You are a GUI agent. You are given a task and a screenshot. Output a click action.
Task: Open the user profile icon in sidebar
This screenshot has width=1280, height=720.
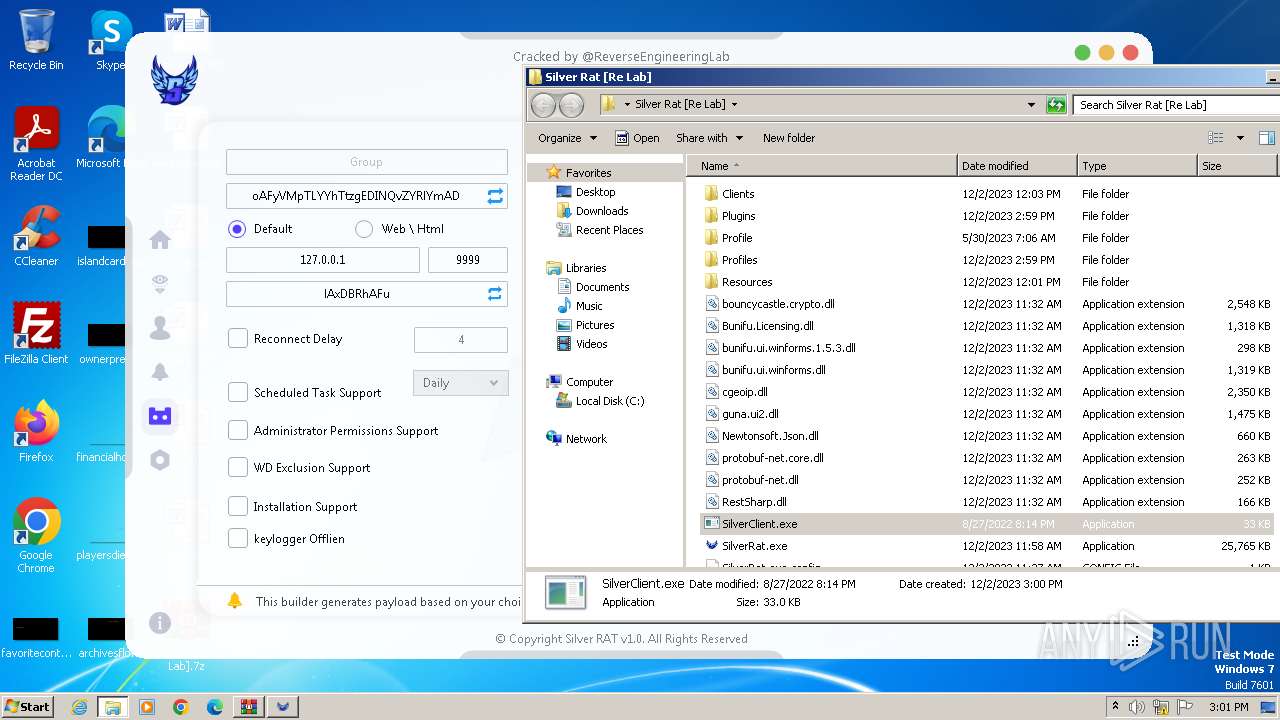pos(160,328)
